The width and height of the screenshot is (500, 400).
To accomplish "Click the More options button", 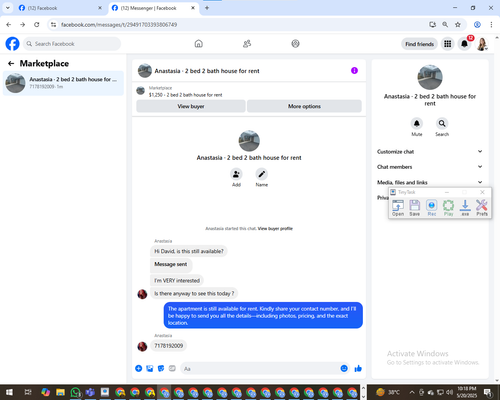I will click(304, 106).
